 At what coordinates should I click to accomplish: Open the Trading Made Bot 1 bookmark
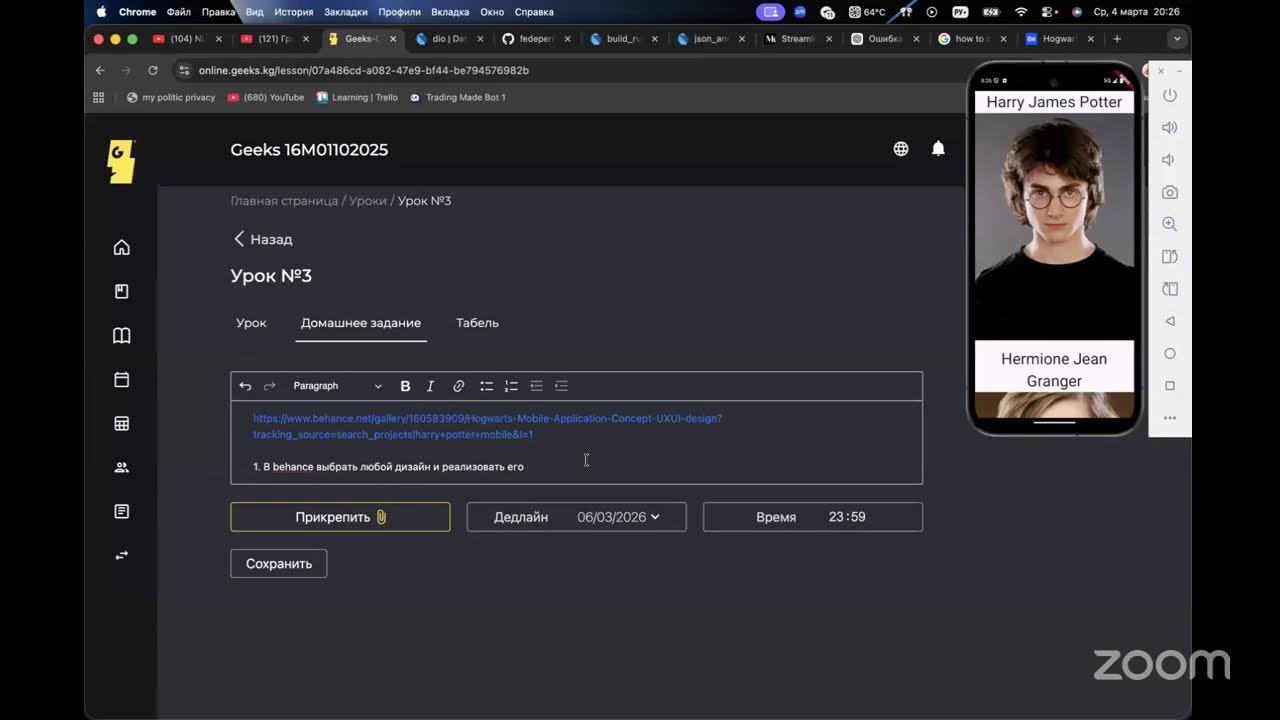458,98
